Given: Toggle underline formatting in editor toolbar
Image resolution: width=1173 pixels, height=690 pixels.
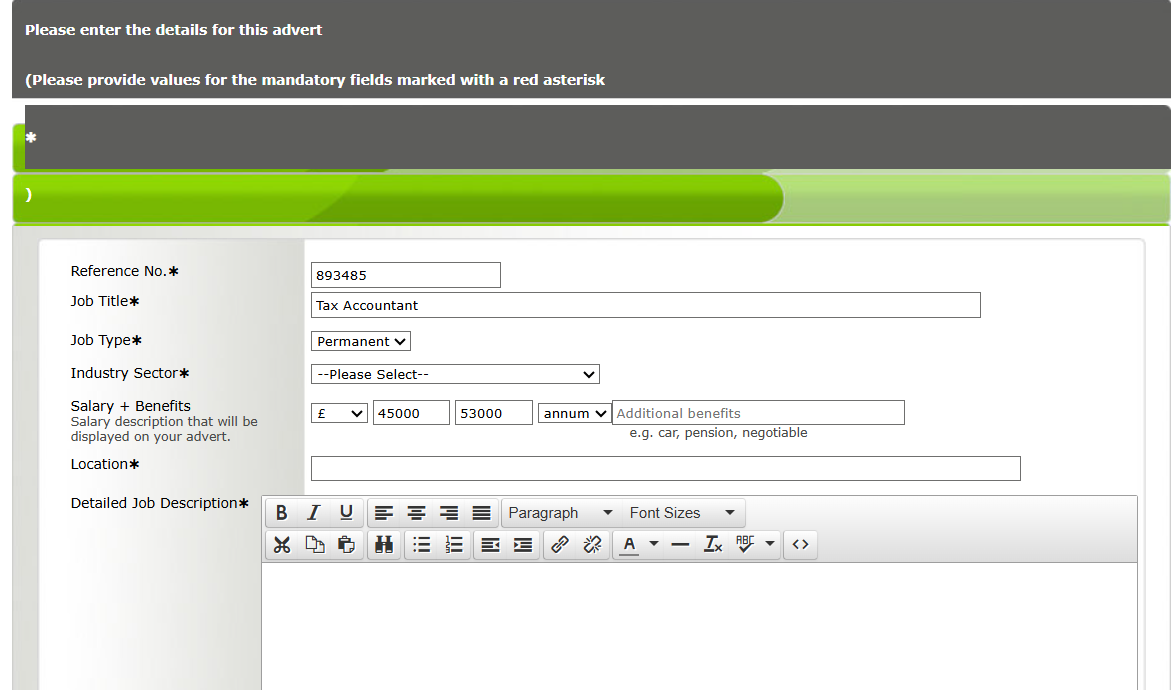Looking at the screenshot, I should point(346,513).
